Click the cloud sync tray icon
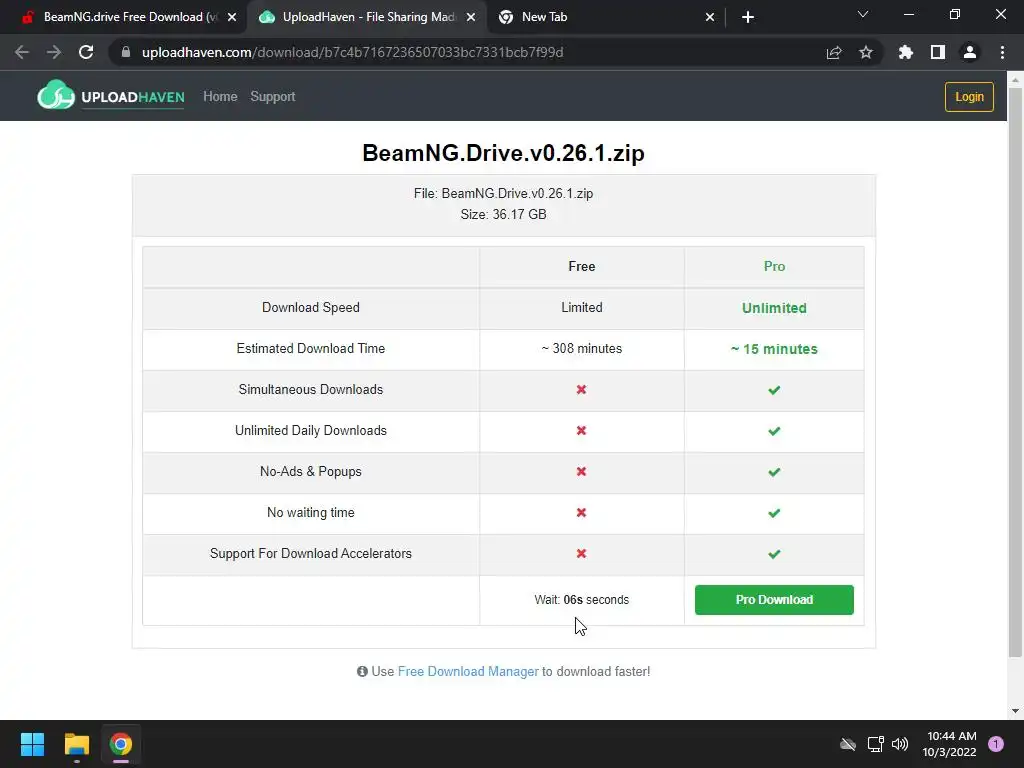1024x768 pixels. point(848,744)
